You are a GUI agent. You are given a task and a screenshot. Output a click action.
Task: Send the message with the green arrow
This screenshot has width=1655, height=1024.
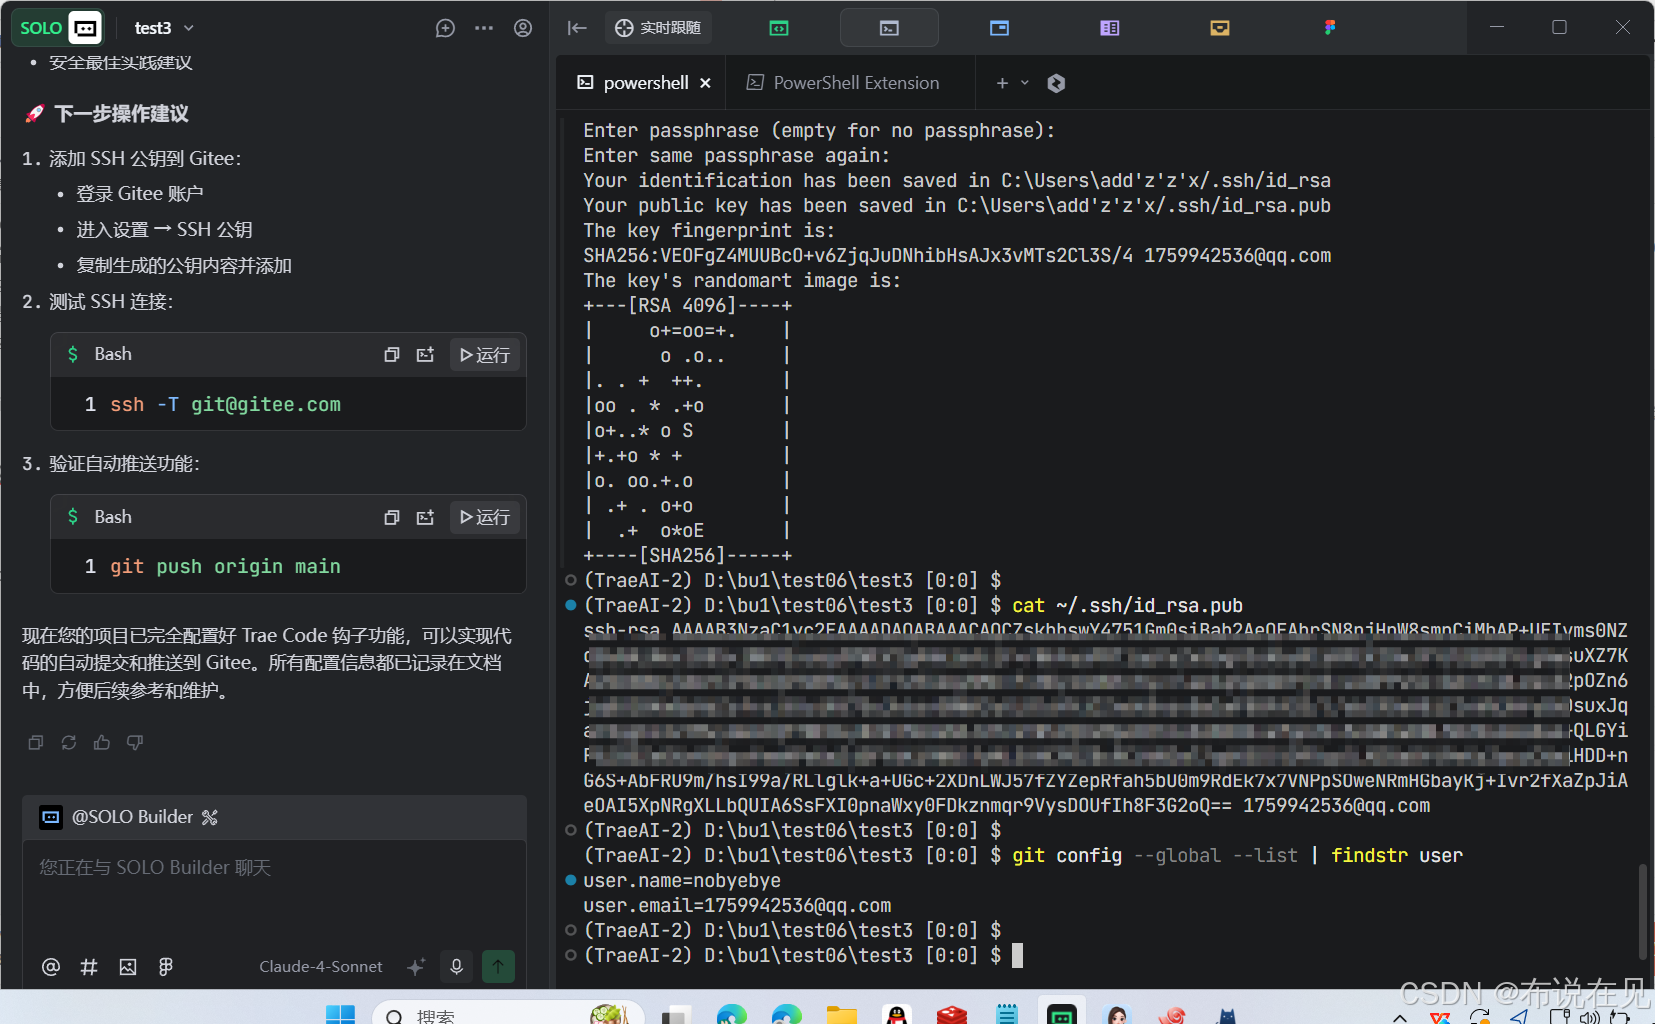point(498,966)
